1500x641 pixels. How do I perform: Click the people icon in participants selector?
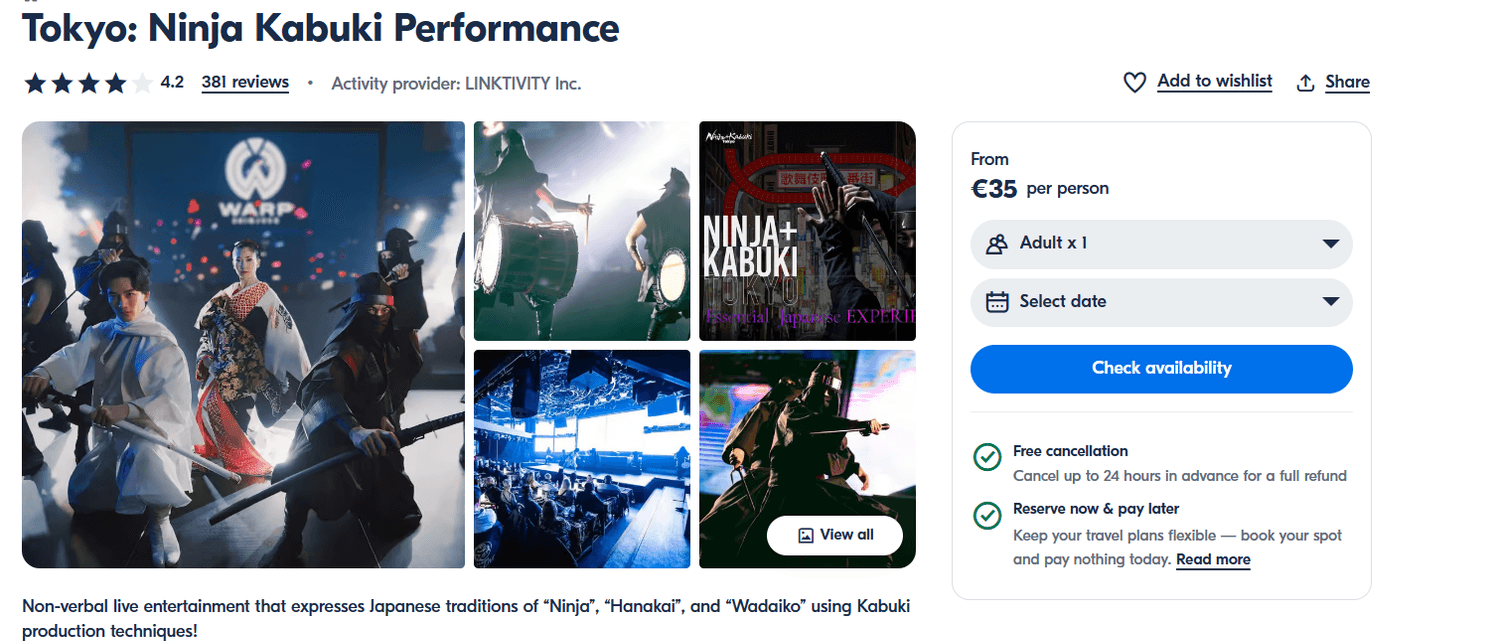pyautogui.click(x=997, y=244)
